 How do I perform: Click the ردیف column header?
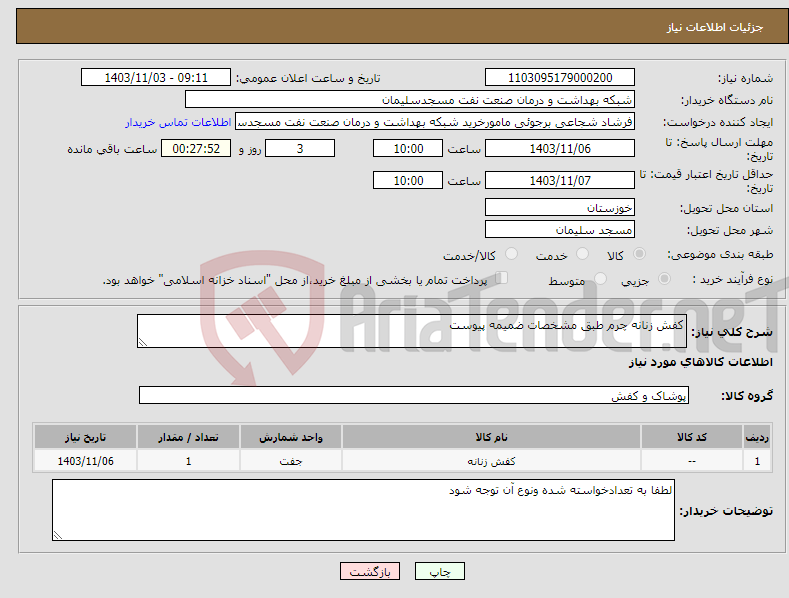pos(757,437)
